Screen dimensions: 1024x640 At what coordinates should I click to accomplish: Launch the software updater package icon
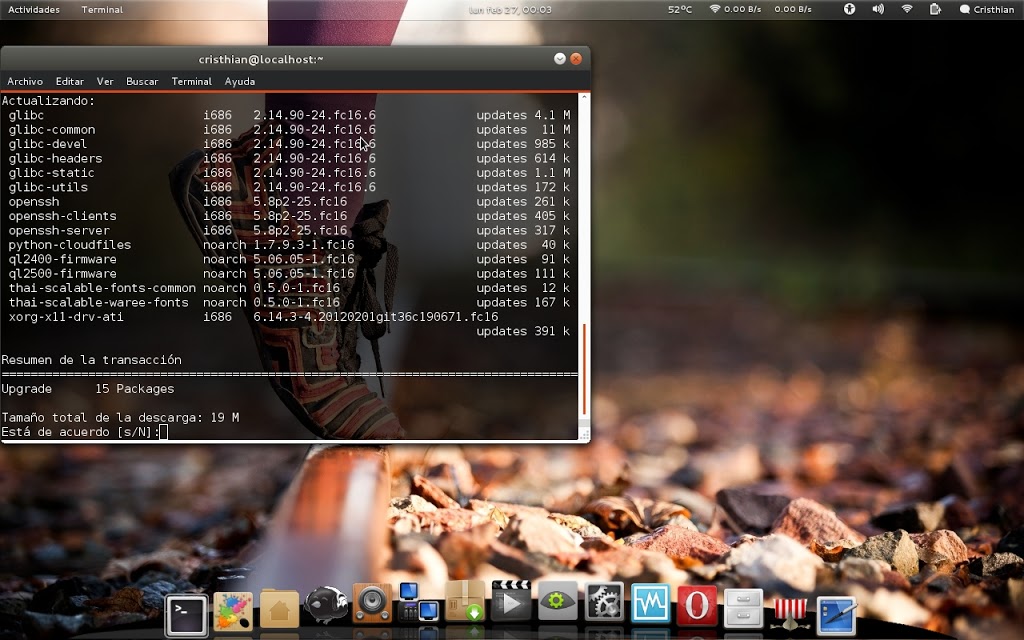464,604
